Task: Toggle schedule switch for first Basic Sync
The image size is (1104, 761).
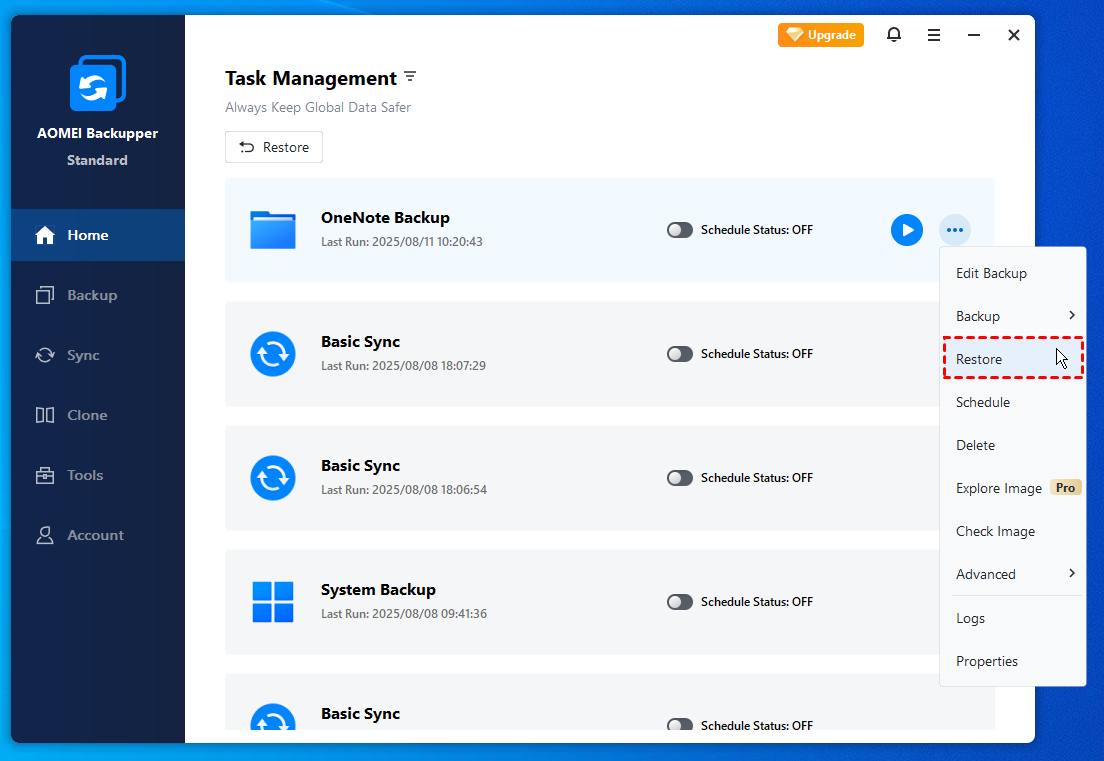Action: pyautogui.click(x=680, y=354)
